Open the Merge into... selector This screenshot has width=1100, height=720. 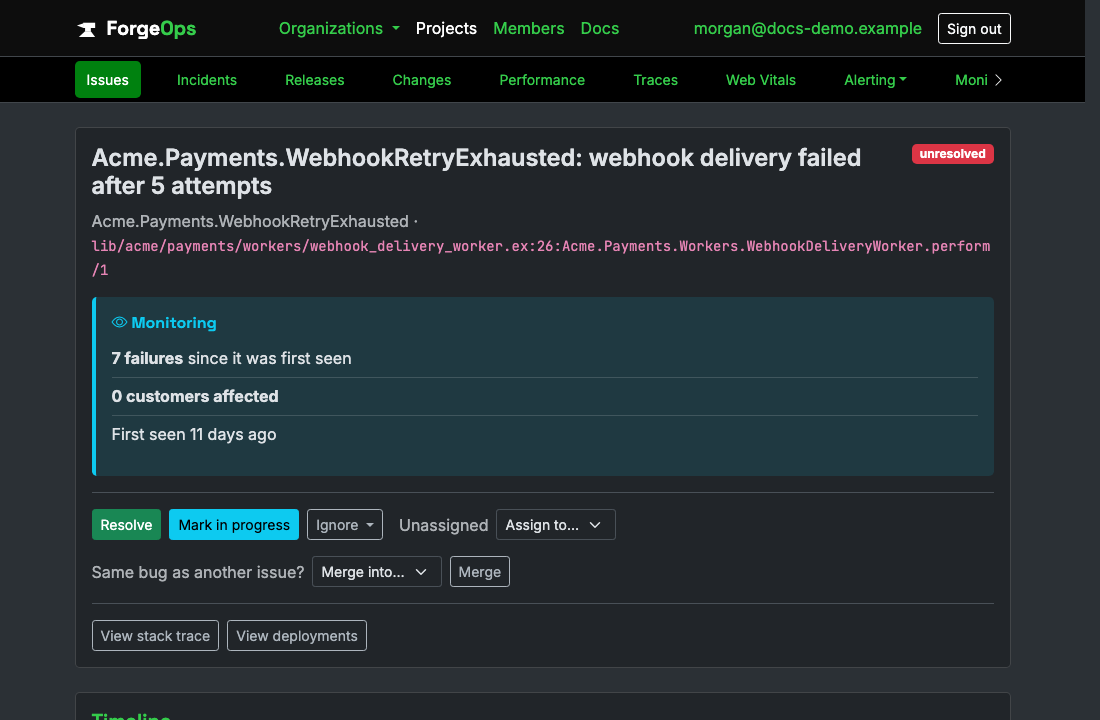[x=376, y=572]
